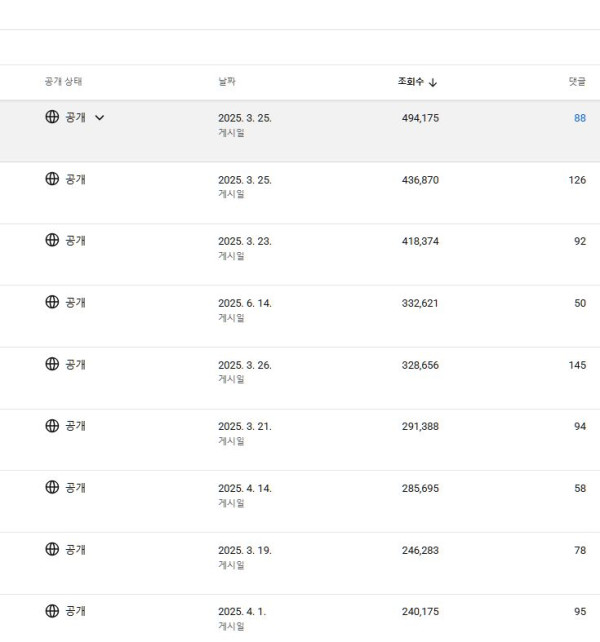
Task: Click 공개 label in the 2025. 3. 19. row
Action: pyautogui.click(x=75, y=549)
